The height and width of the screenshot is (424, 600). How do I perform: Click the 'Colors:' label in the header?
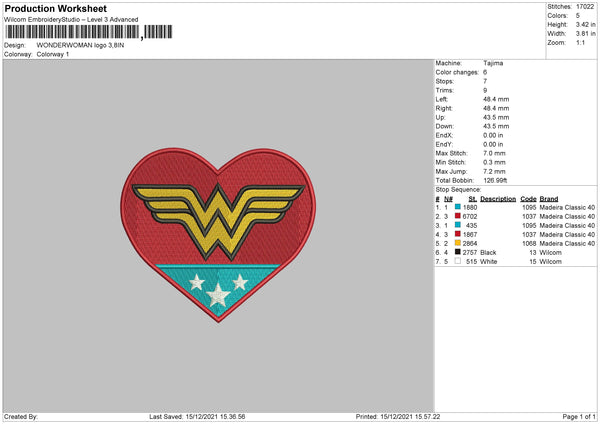coord(558,16)
